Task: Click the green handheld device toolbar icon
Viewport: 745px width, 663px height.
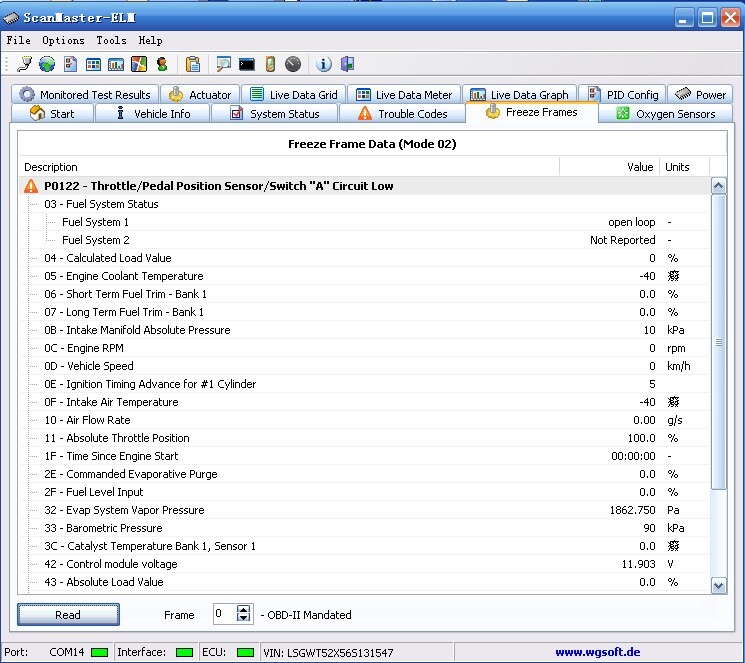Action: pyautogui.click(x=270, y=64)
